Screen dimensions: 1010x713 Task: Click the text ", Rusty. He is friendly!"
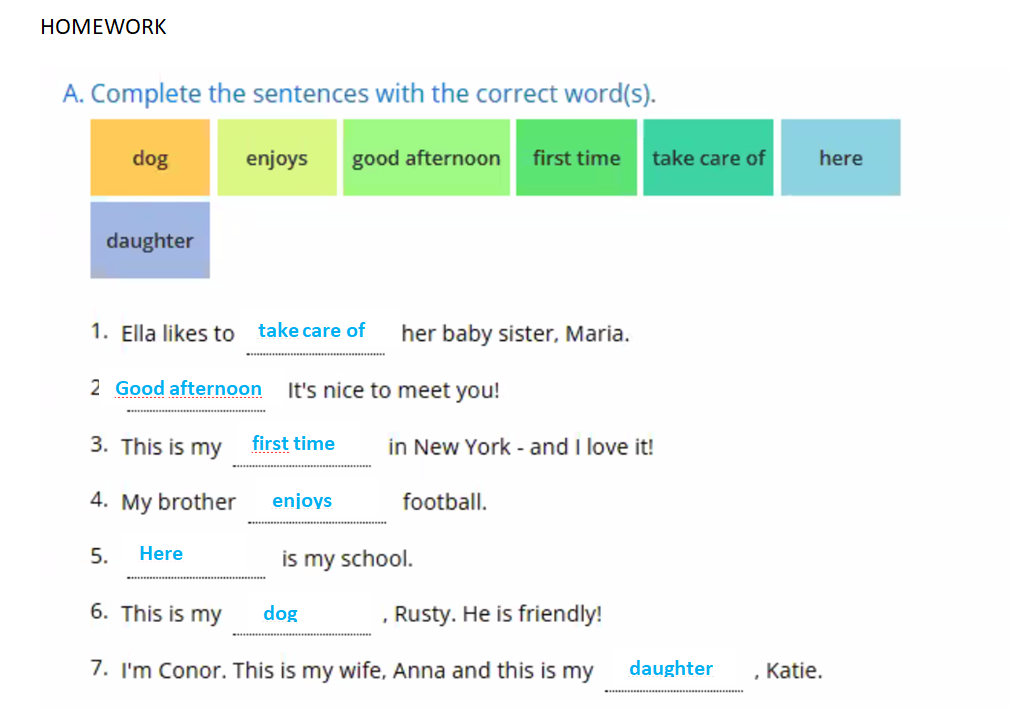[492, 614]
